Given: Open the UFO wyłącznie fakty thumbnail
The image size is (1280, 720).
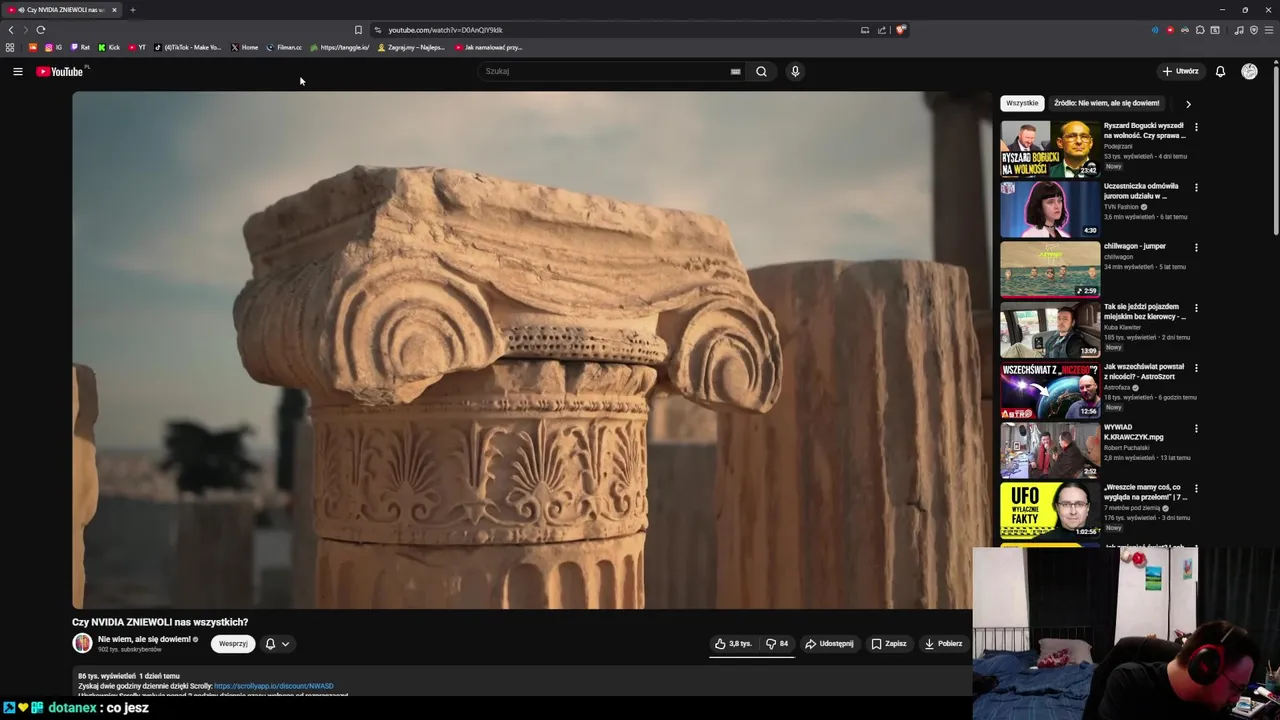Looking at the screenshot, I should coord(1050,511).
